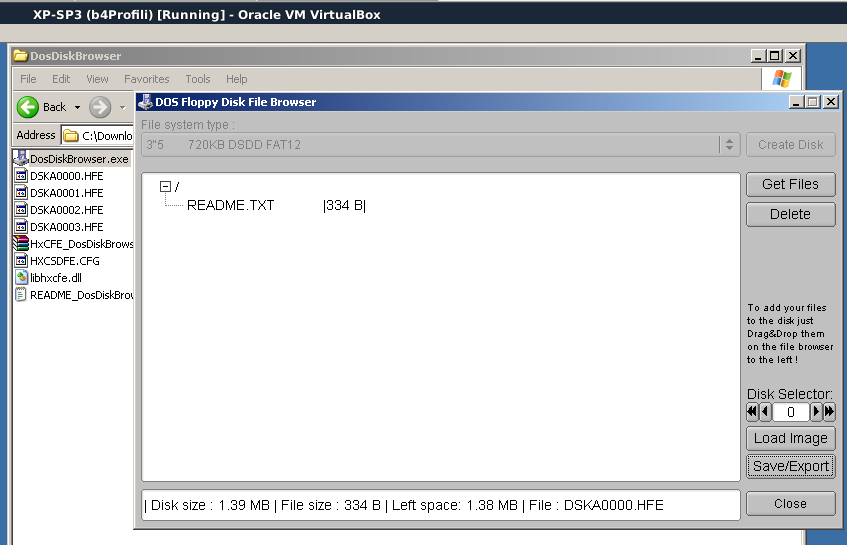This screenshot has height=545, width=847.
Task: Open the Back button history dropdown arrow
Action: pyautogui.click(x=77, y=107)
